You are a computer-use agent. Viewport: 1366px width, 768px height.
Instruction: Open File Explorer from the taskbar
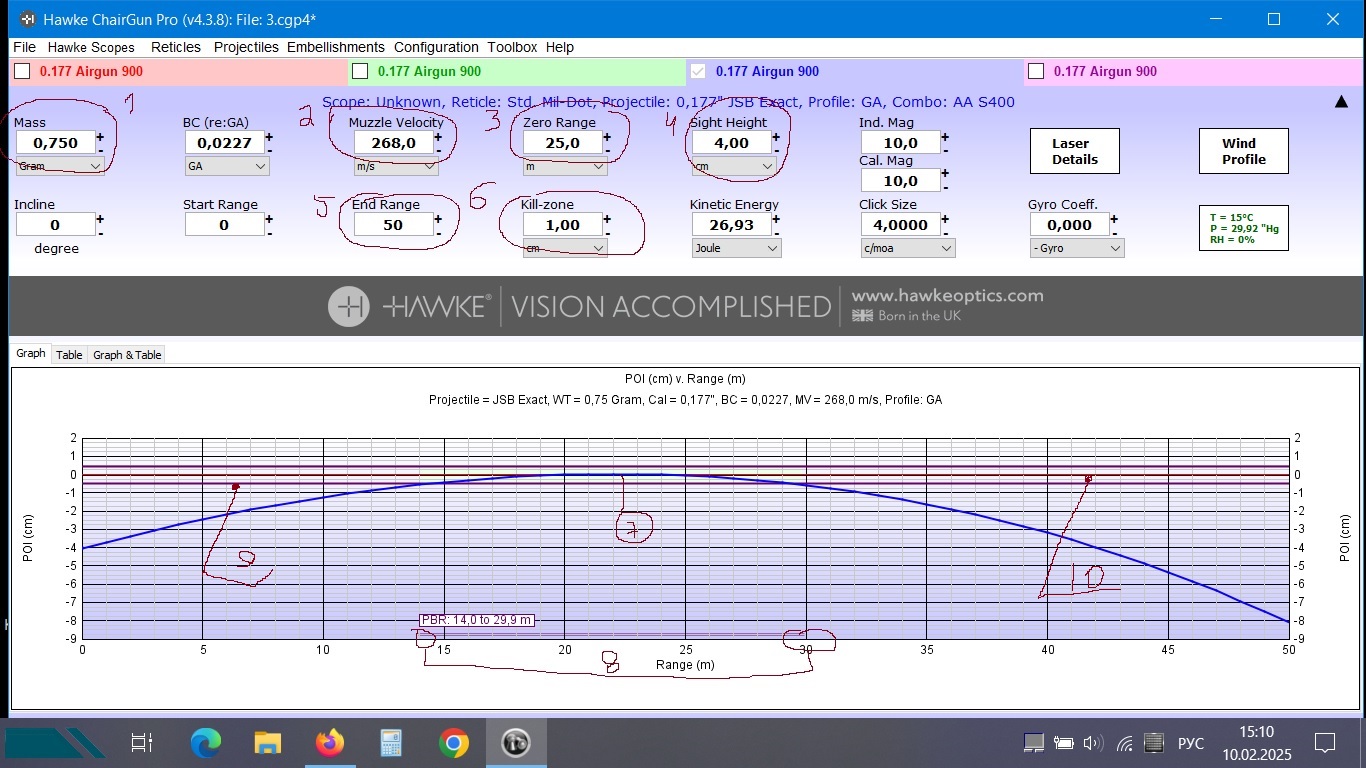tap(268, 743)
